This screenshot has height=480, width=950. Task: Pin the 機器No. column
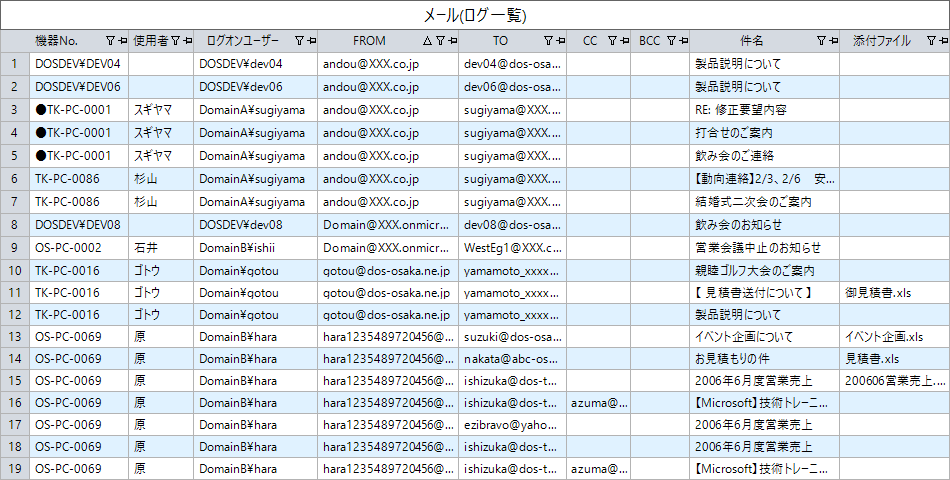(x=122, y=41)
